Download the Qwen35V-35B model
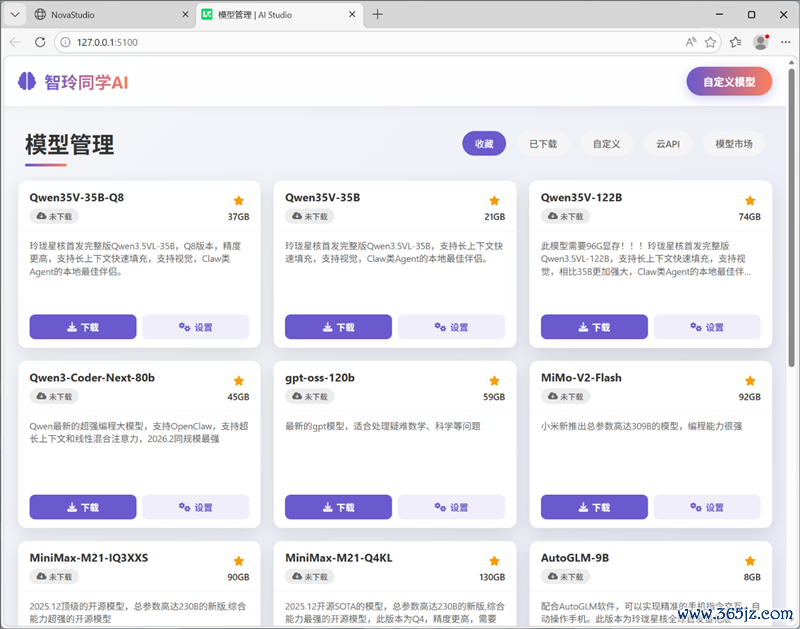This screenshot has width=800, height=629. pos(338,327)
